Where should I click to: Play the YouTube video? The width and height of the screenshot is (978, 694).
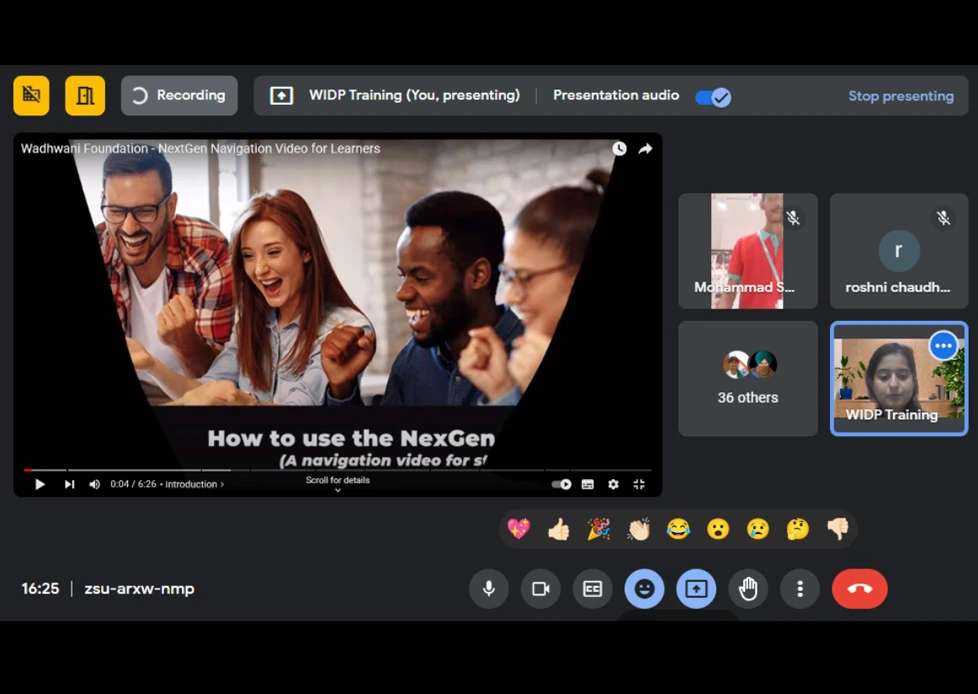click(x=39, y=484)
